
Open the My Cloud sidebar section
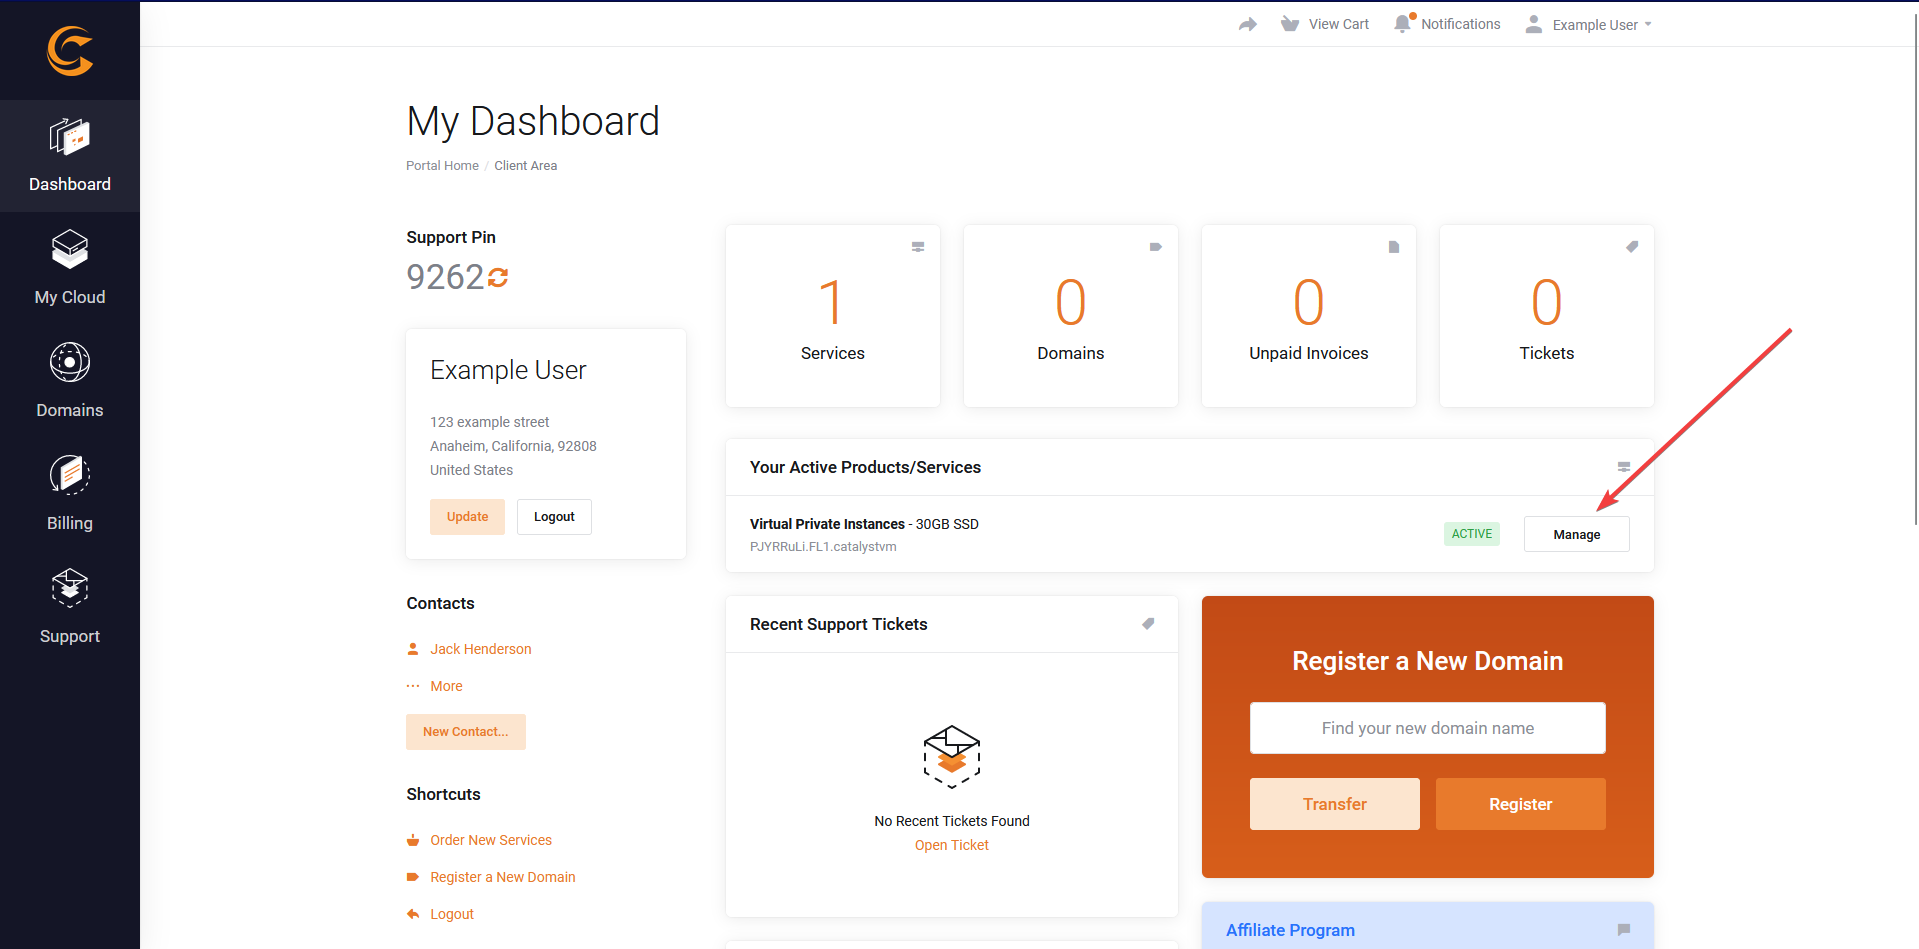(70, 268)
